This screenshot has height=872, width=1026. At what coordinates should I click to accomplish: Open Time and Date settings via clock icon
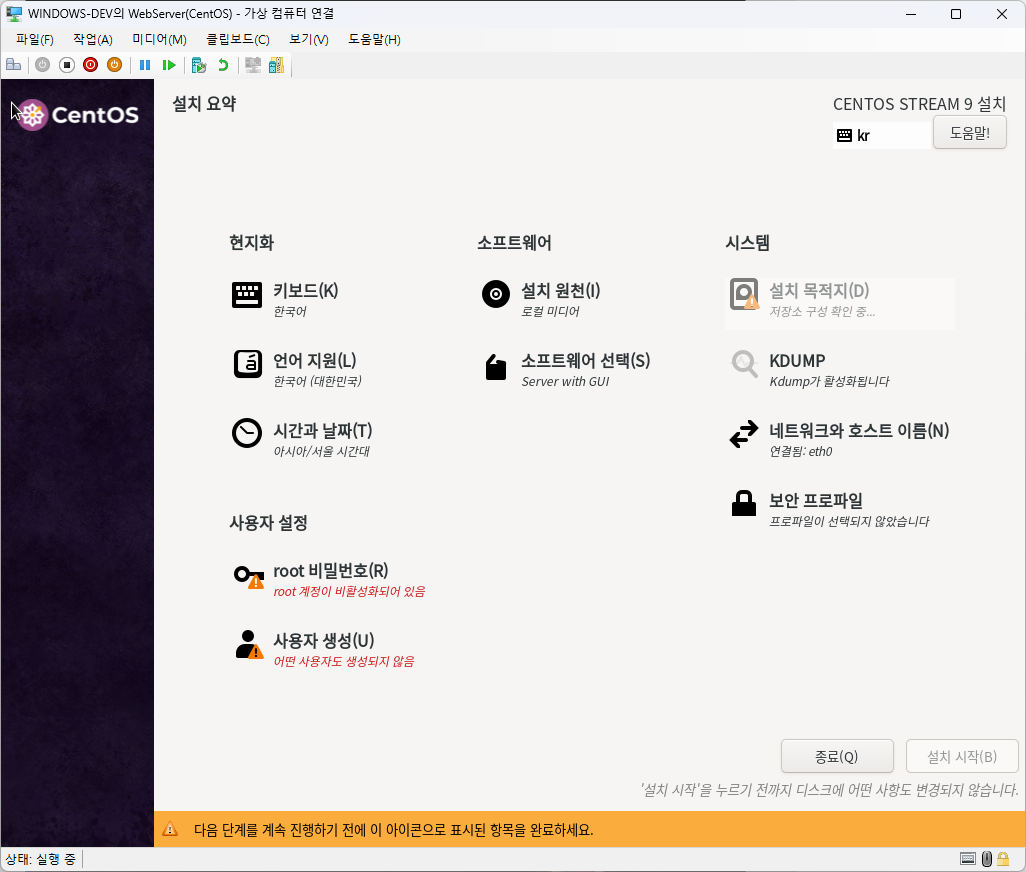click(x=246, y=432)
